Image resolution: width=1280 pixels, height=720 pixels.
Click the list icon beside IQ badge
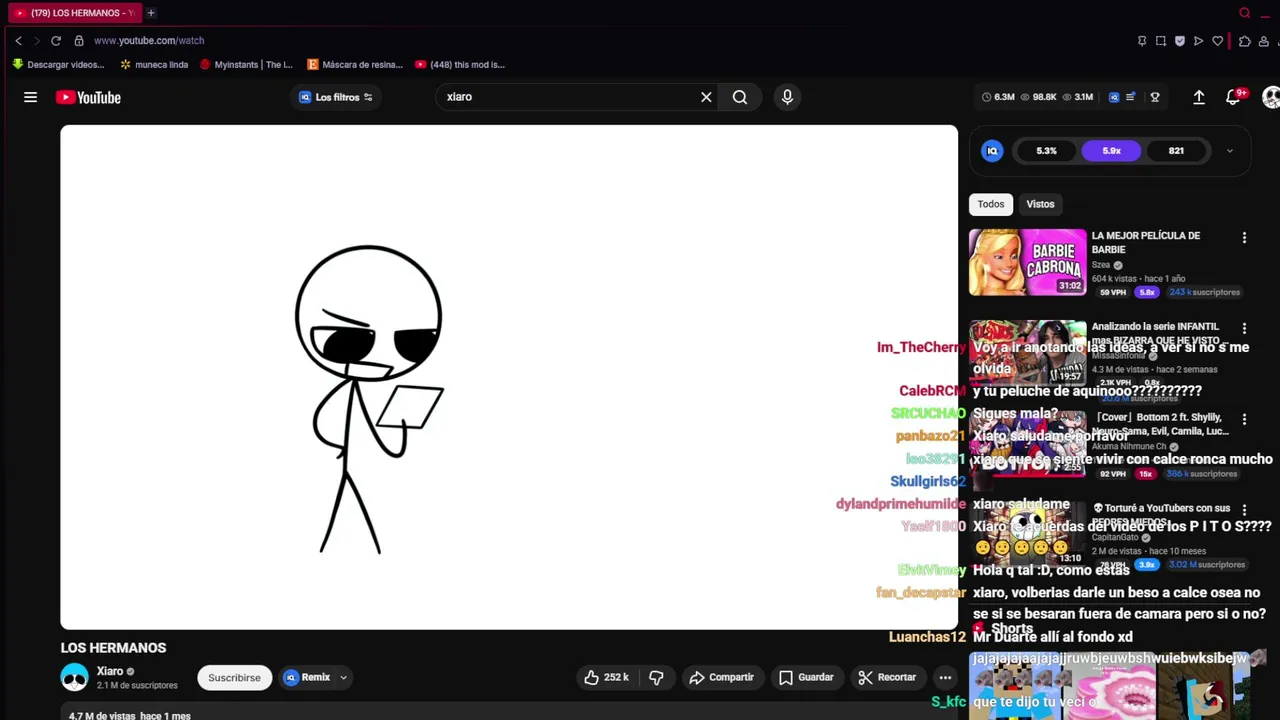(x=1131, y=97)
